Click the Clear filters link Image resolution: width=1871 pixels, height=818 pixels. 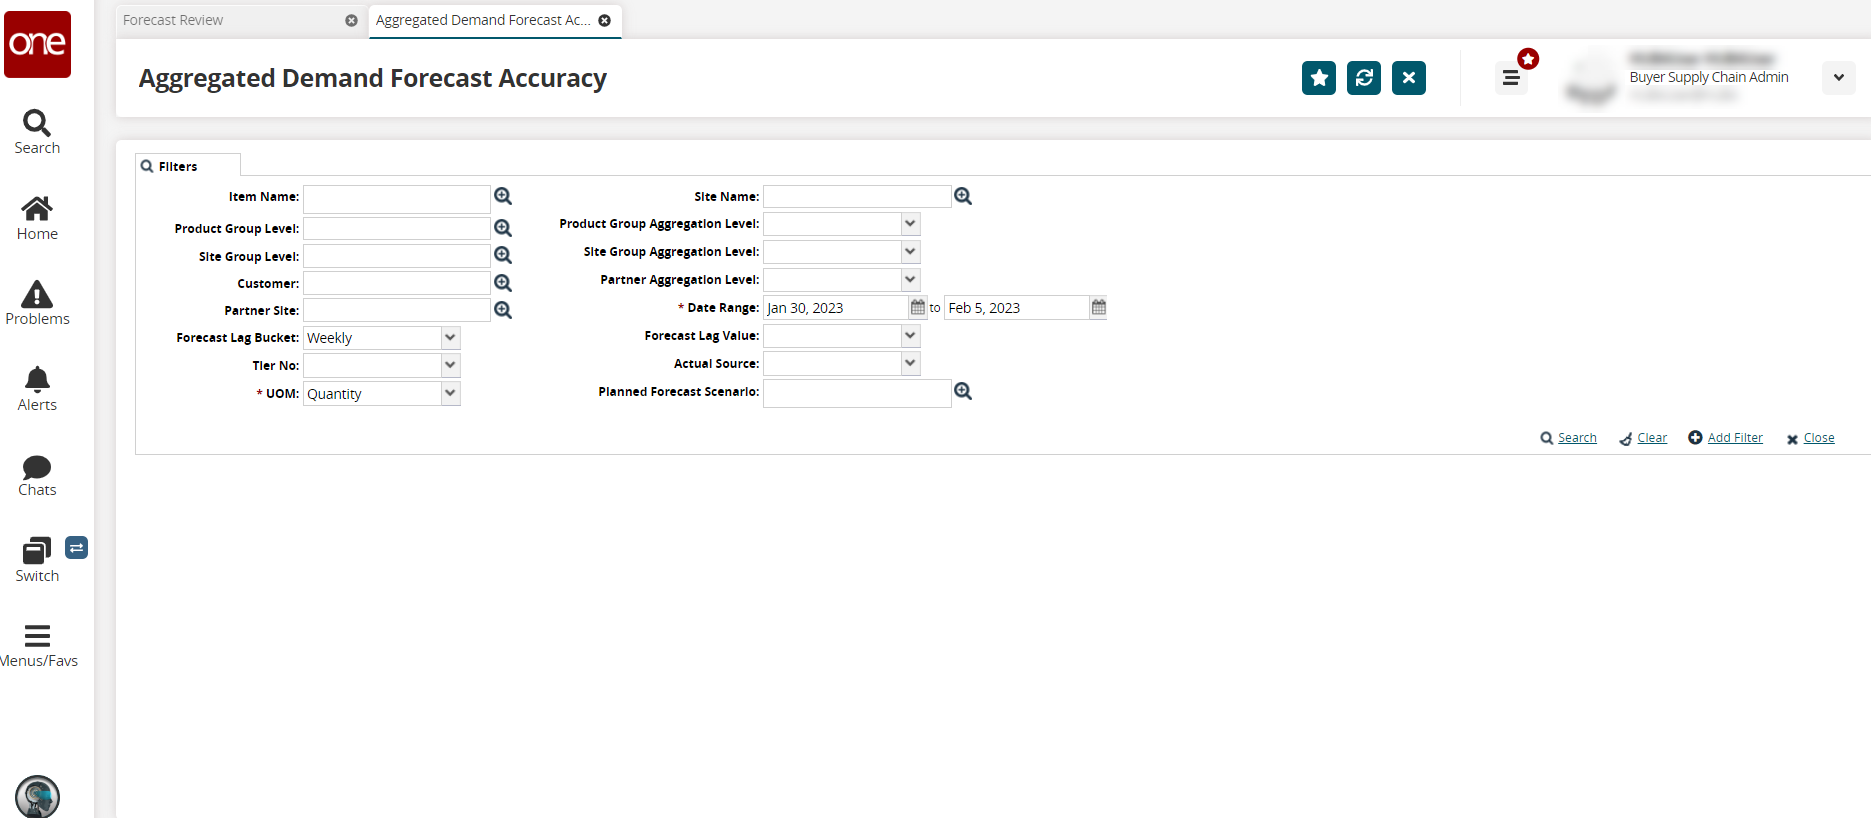(x=1644, y=438)
